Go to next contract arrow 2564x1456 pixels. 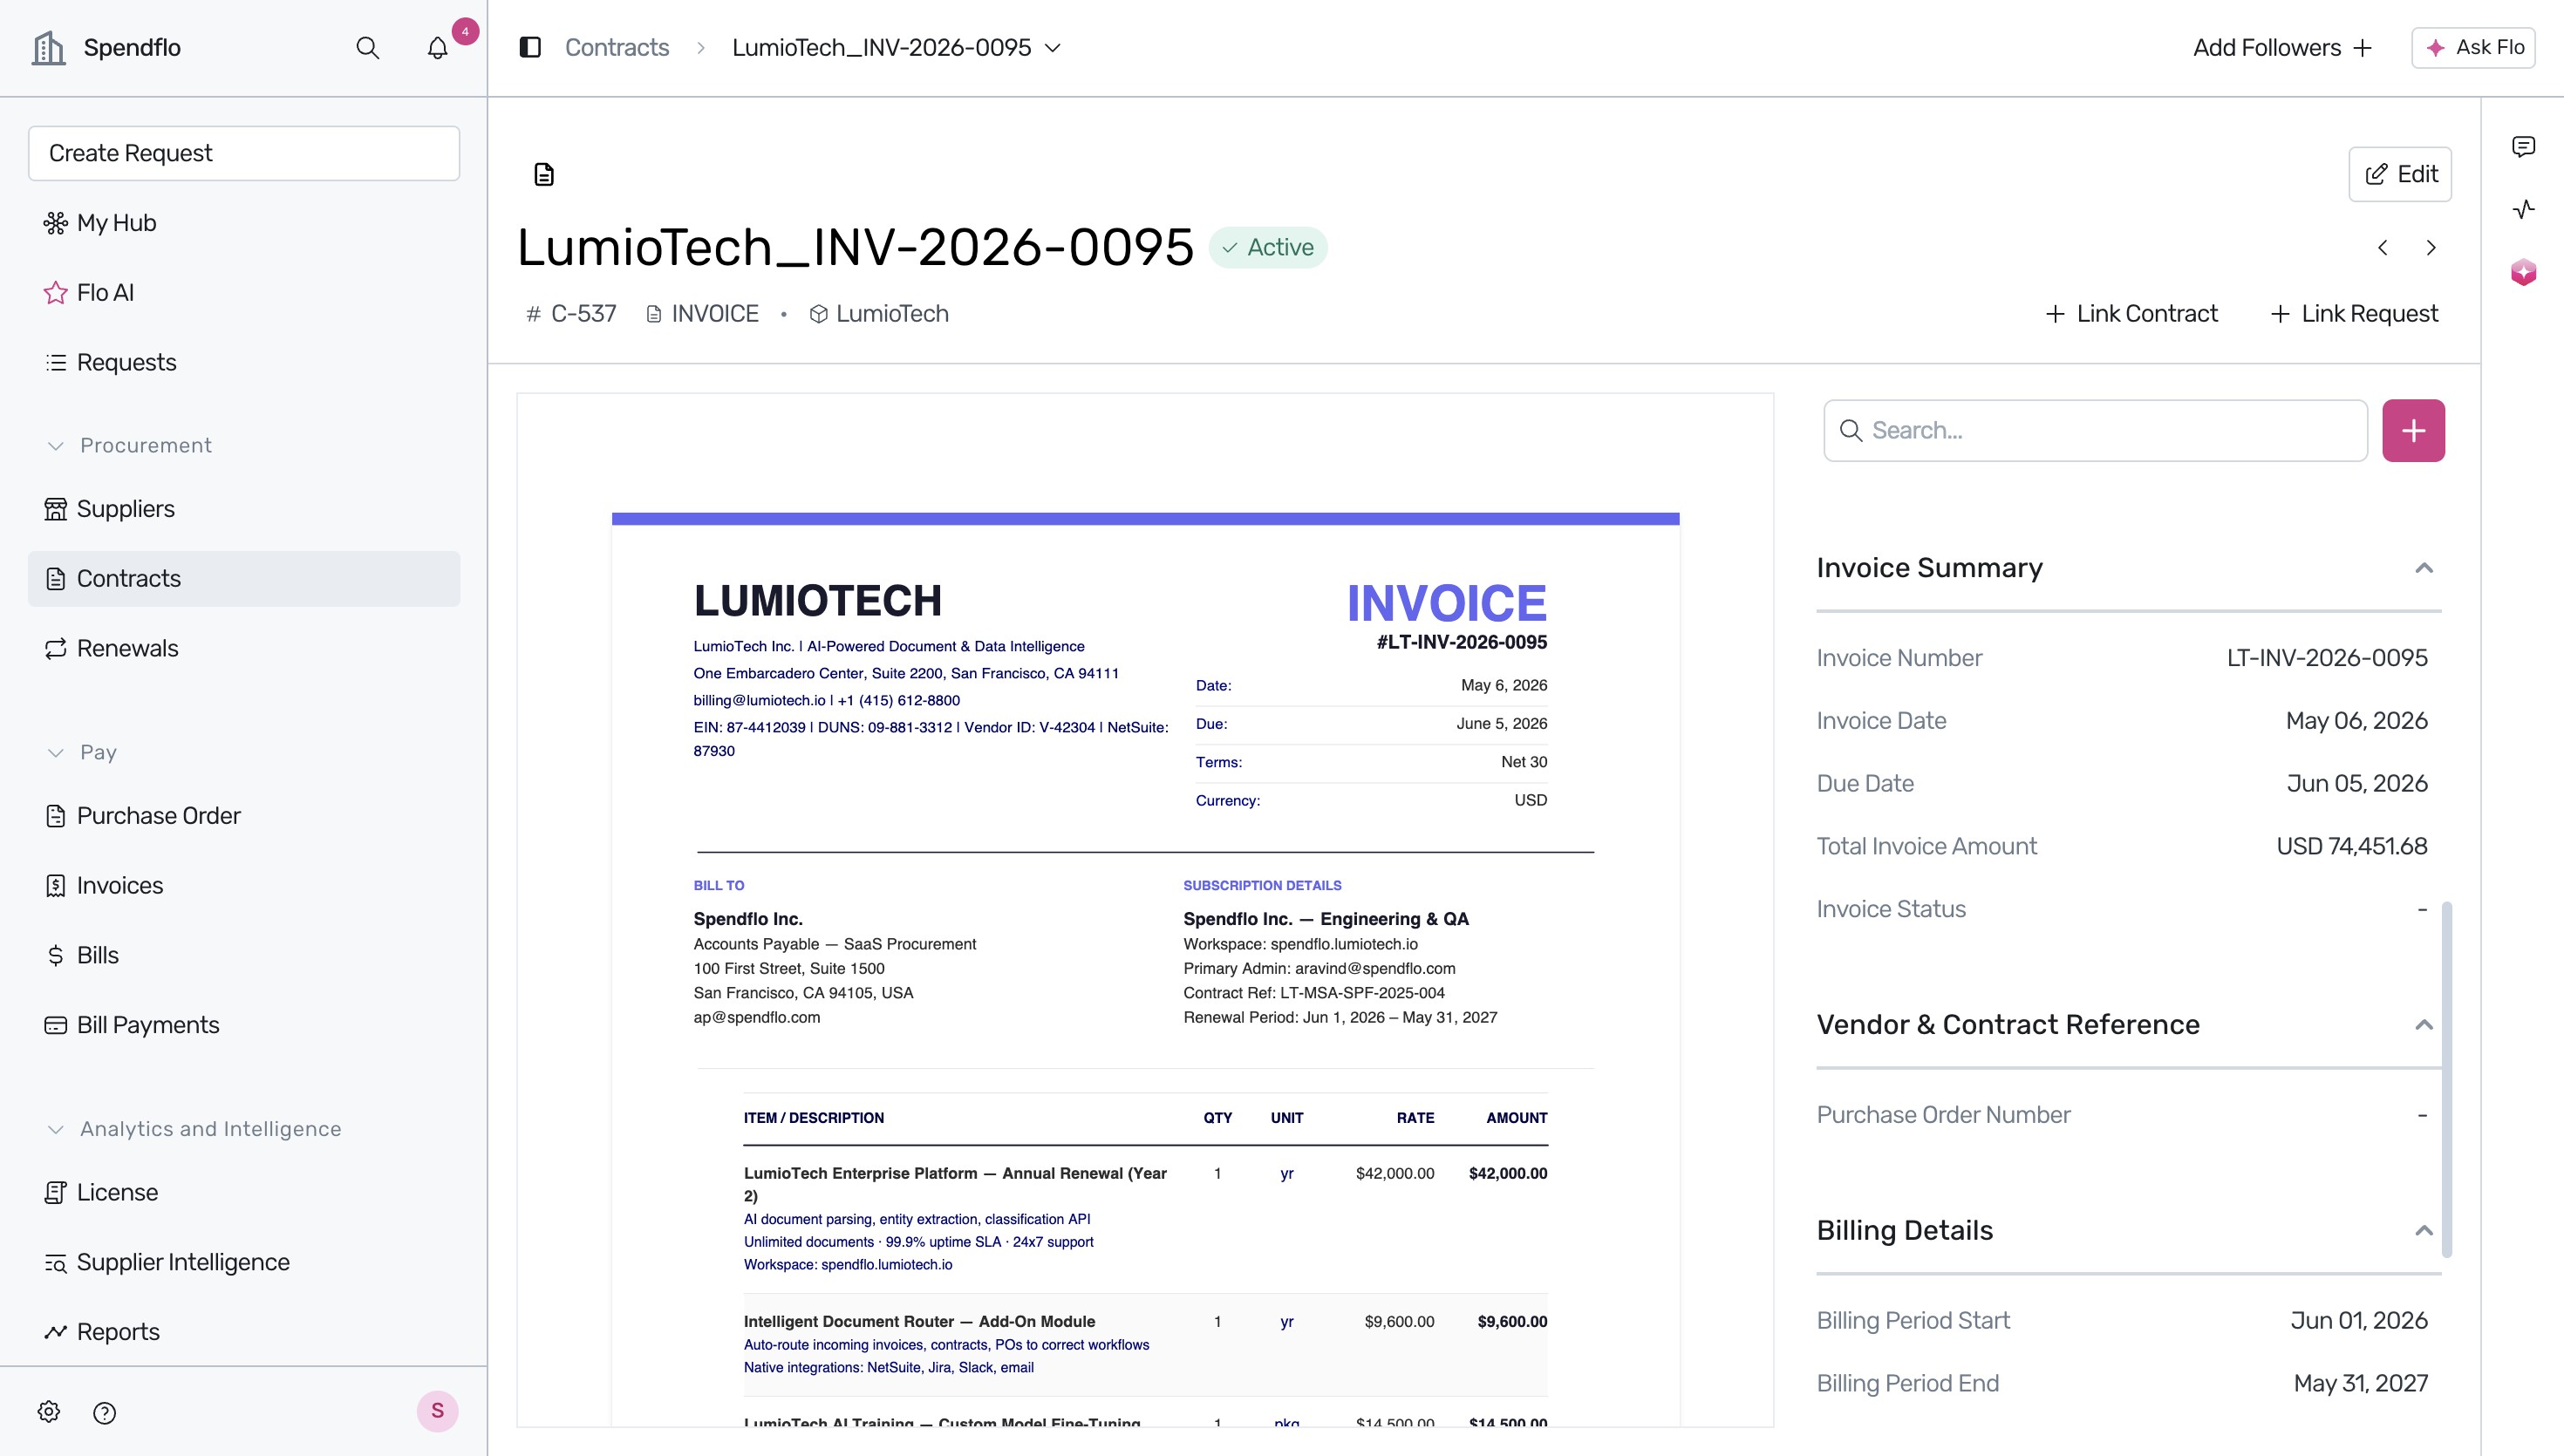[2431, 248]
